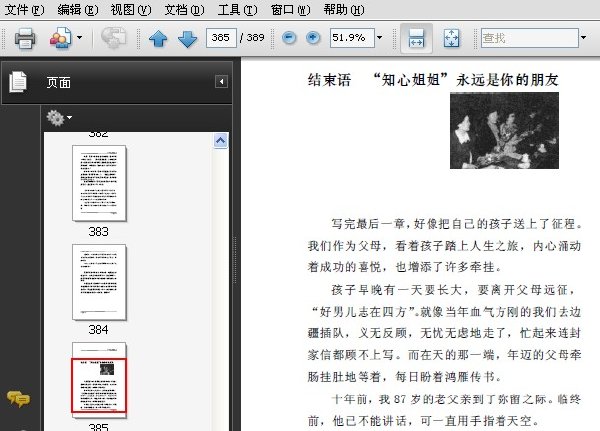Click the Pages panel document icon
The image size is (600, 431).
(x=18, y=82)
